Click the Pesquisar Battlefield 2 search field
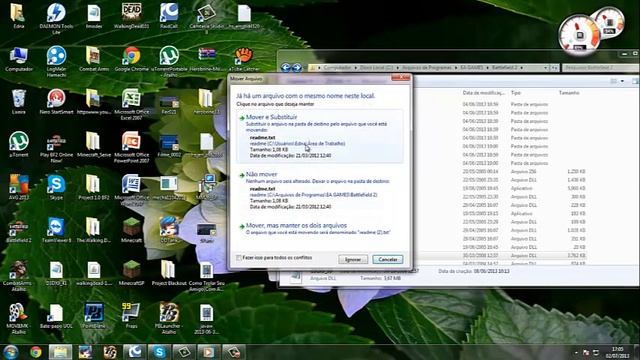640x360 pixels. 600,68
